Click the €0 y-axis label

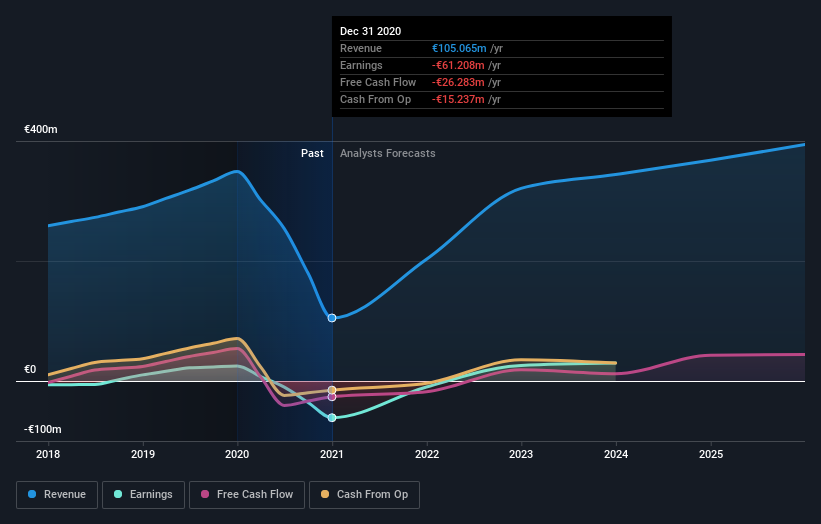click(30, 370)
